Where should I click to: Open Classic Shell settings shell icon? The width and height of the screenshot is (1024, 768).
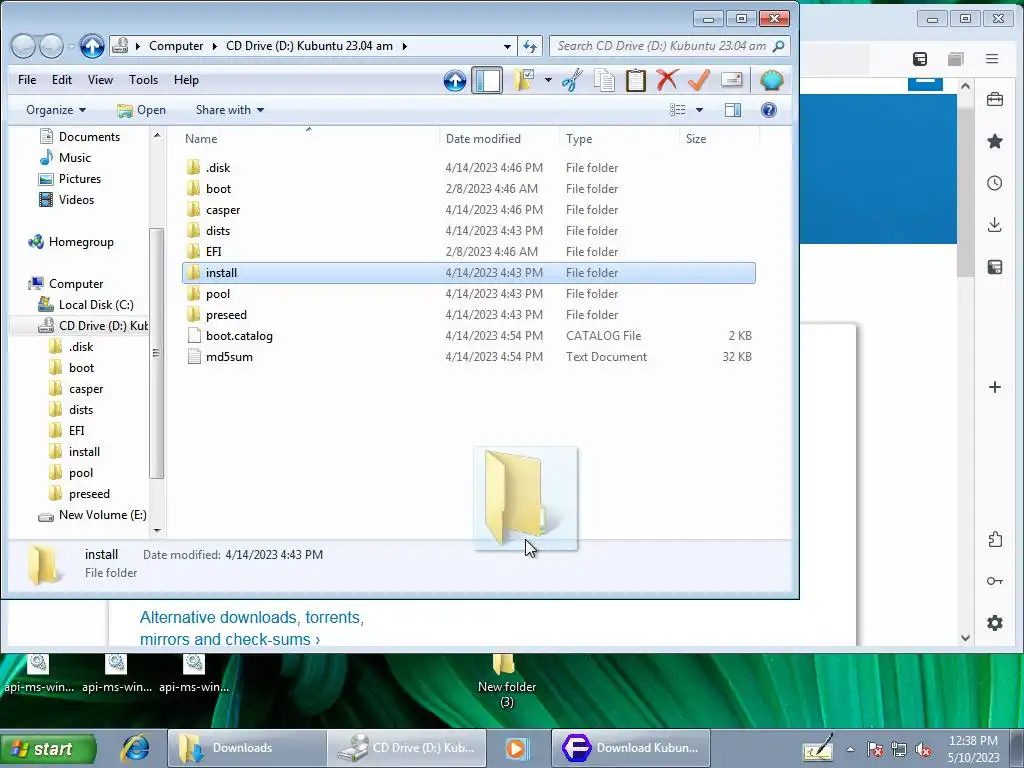pyautogui.click(x=771, y=80)
